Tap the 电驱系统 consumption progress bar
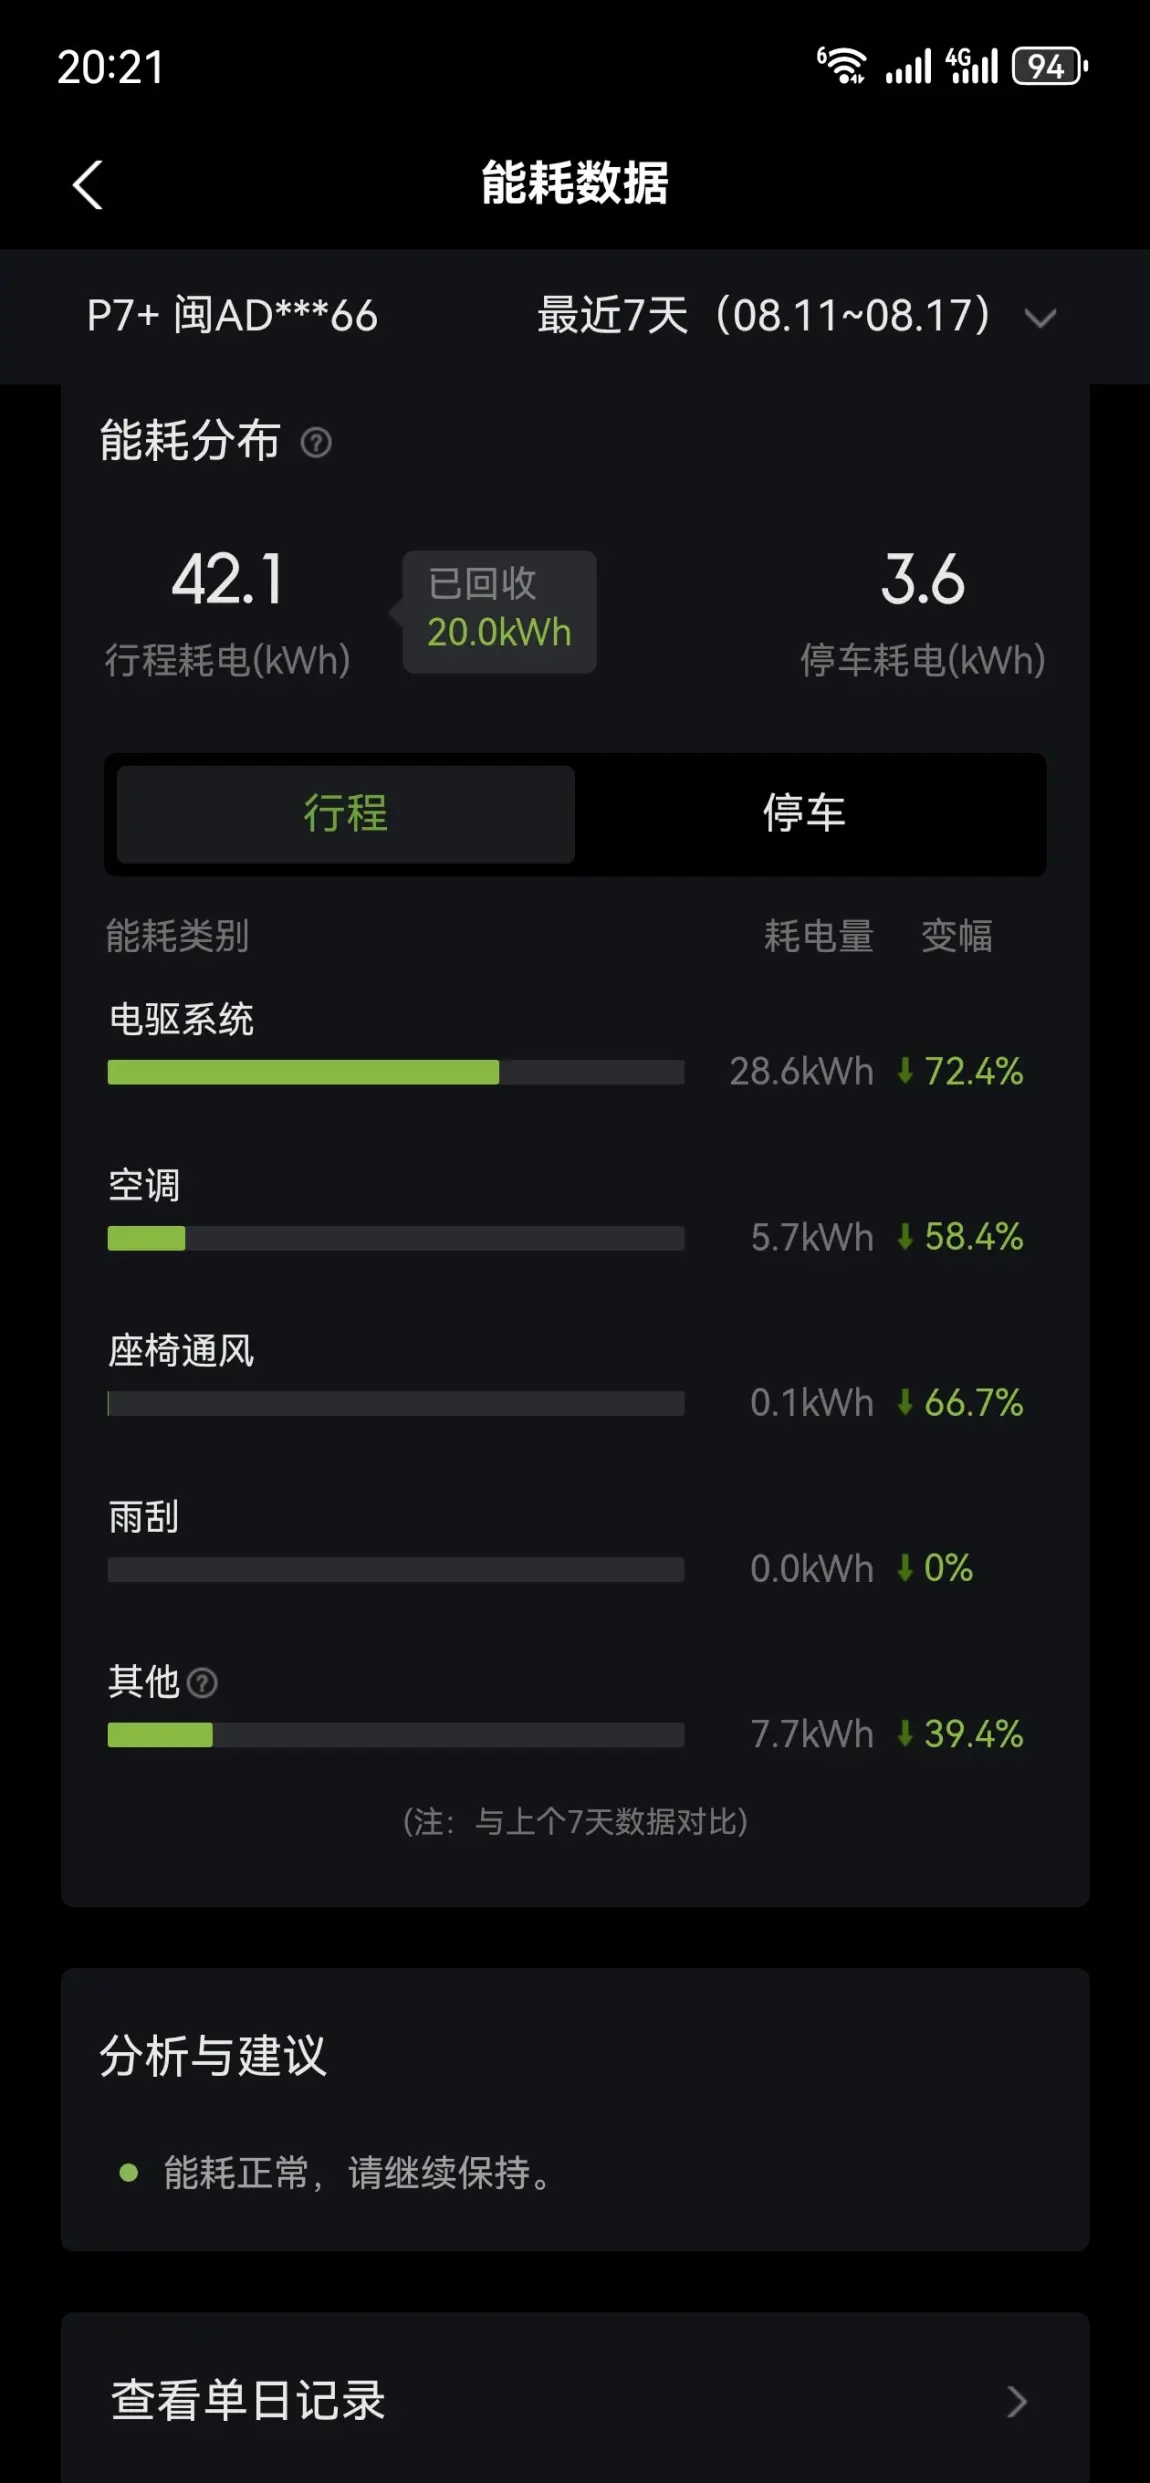This screenshot has width=1150, height=2483. point(396,1072)
